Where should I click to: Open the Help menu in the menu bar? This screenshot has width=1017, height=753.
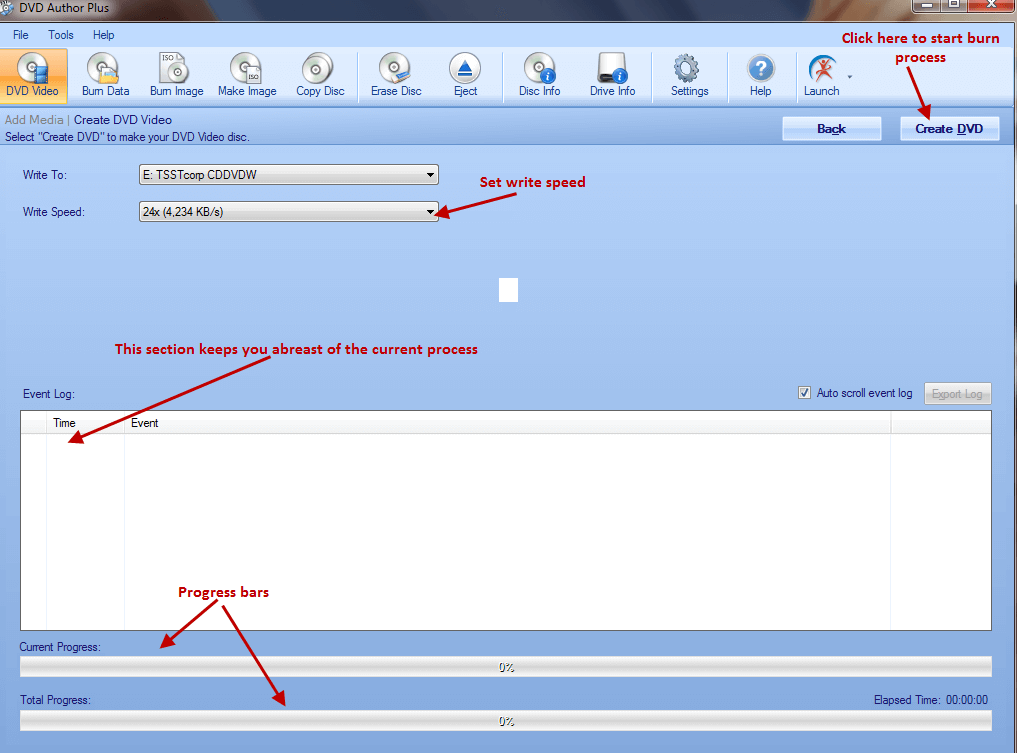[x=103, y=35]
